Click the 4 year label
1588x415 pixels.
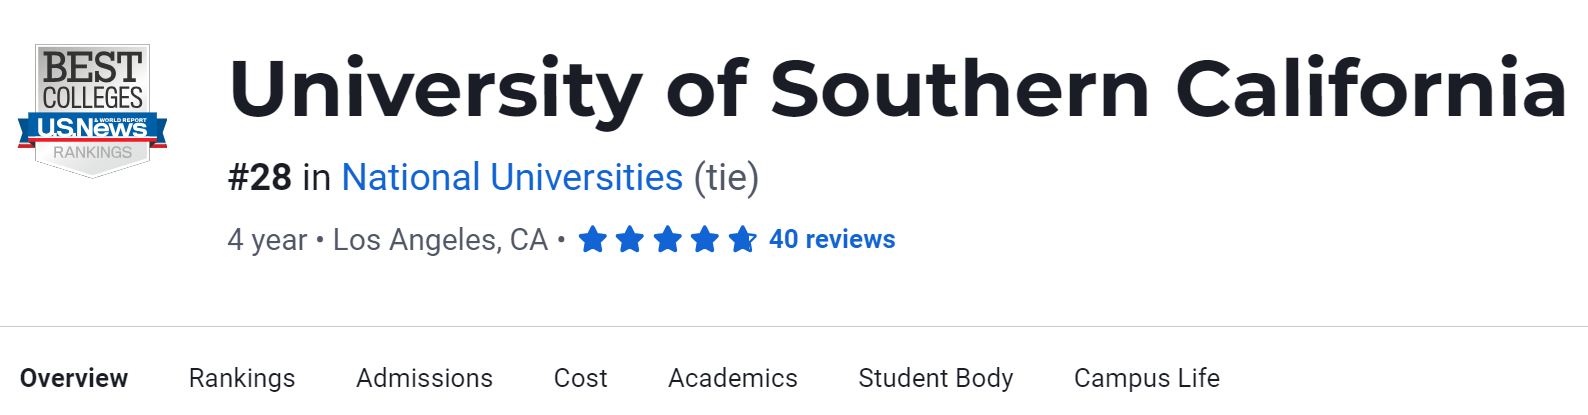point(267,240)
